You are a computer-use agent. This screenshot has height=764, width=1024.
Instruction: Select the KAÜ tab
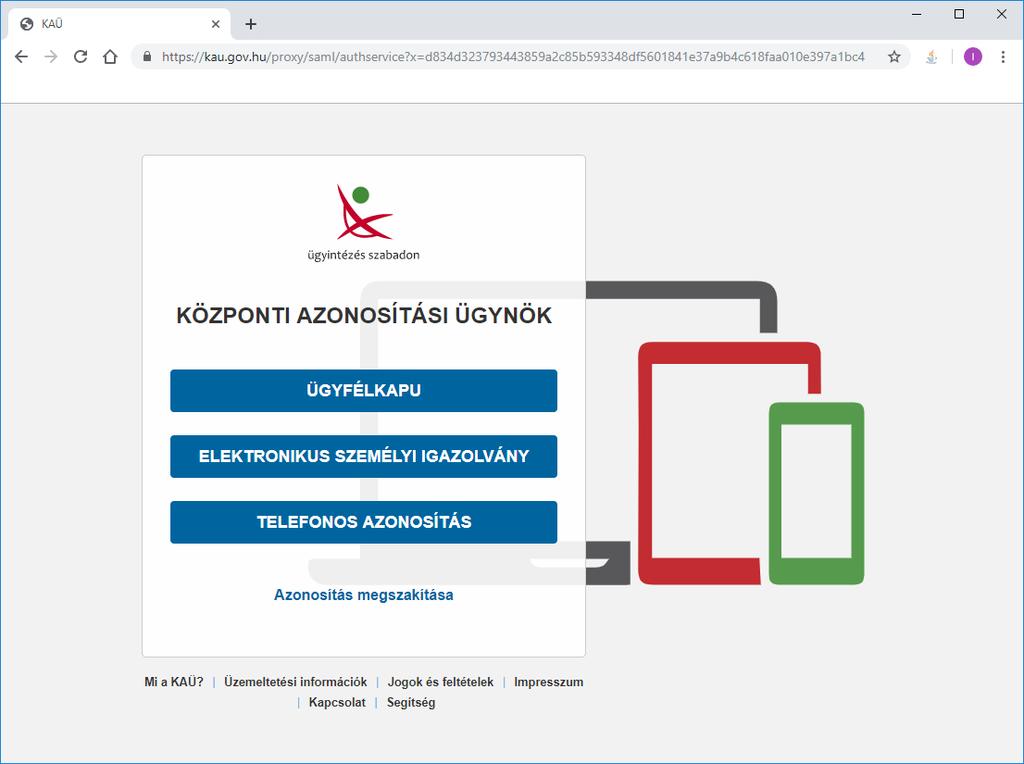point(120,24)
